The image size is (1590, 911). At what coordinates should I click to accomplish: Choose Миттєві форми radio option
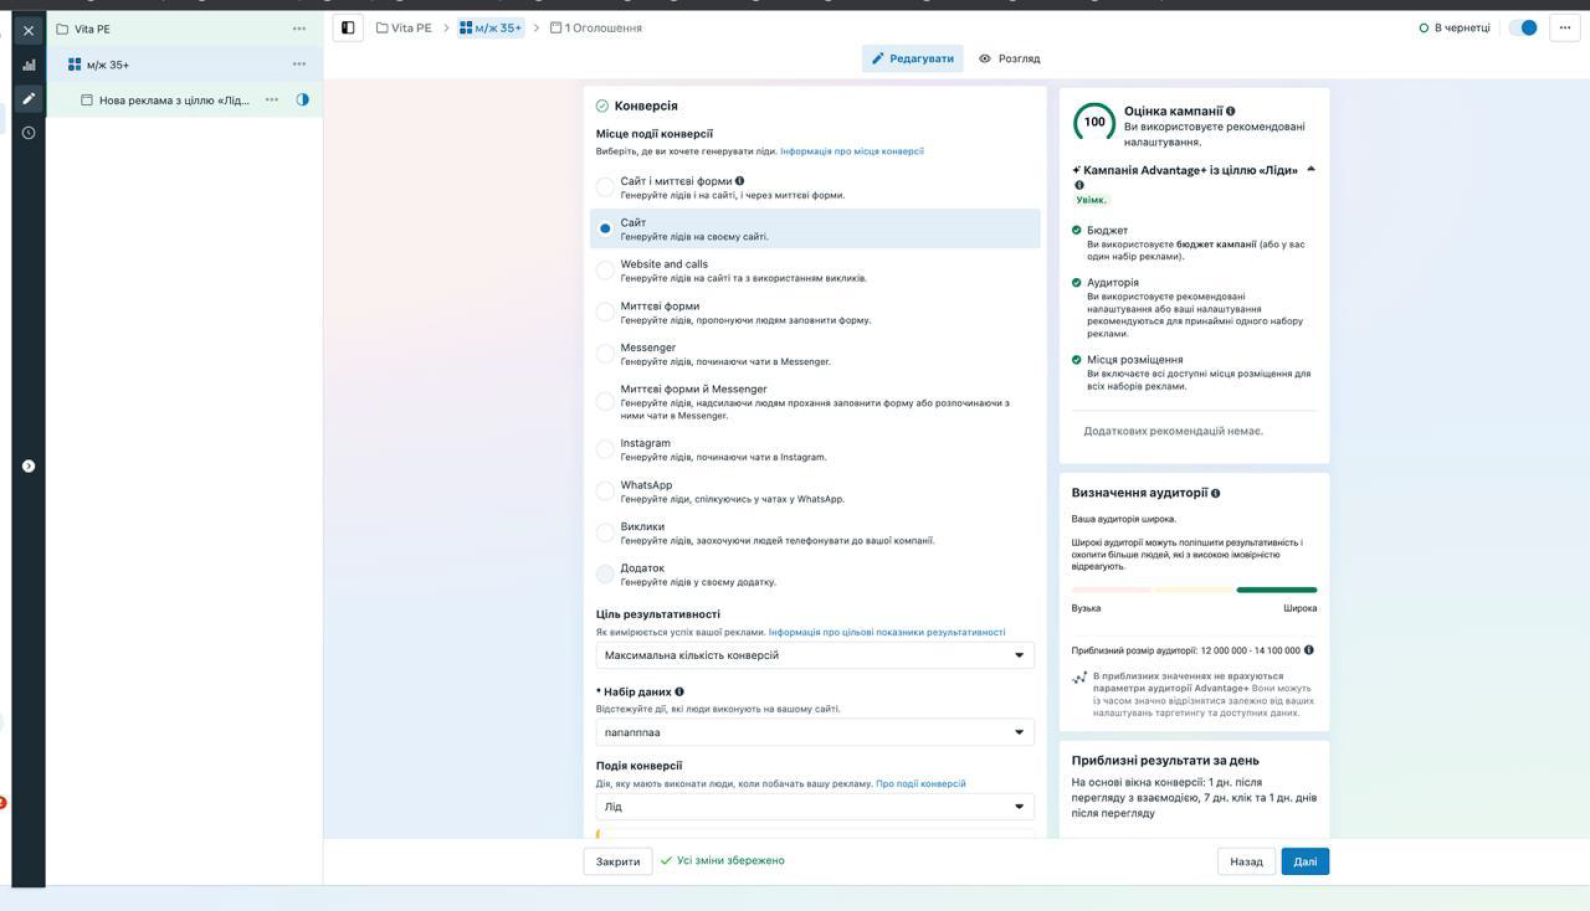coord(605,312)
